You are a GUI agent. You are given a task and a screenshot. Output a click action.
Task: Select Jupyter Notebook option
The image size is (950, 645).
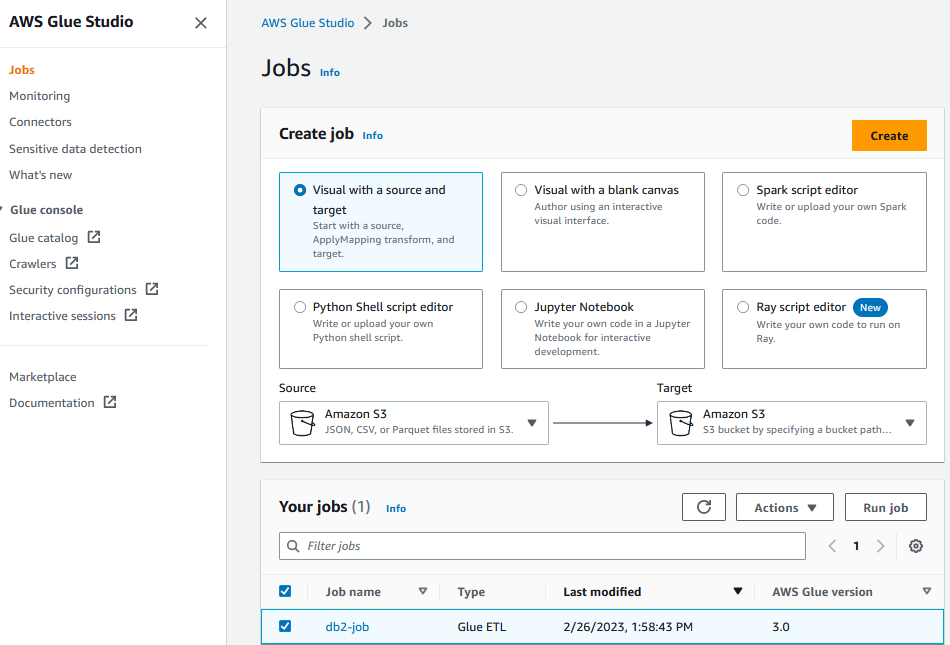pyautogui.click(x=521, y=307)
